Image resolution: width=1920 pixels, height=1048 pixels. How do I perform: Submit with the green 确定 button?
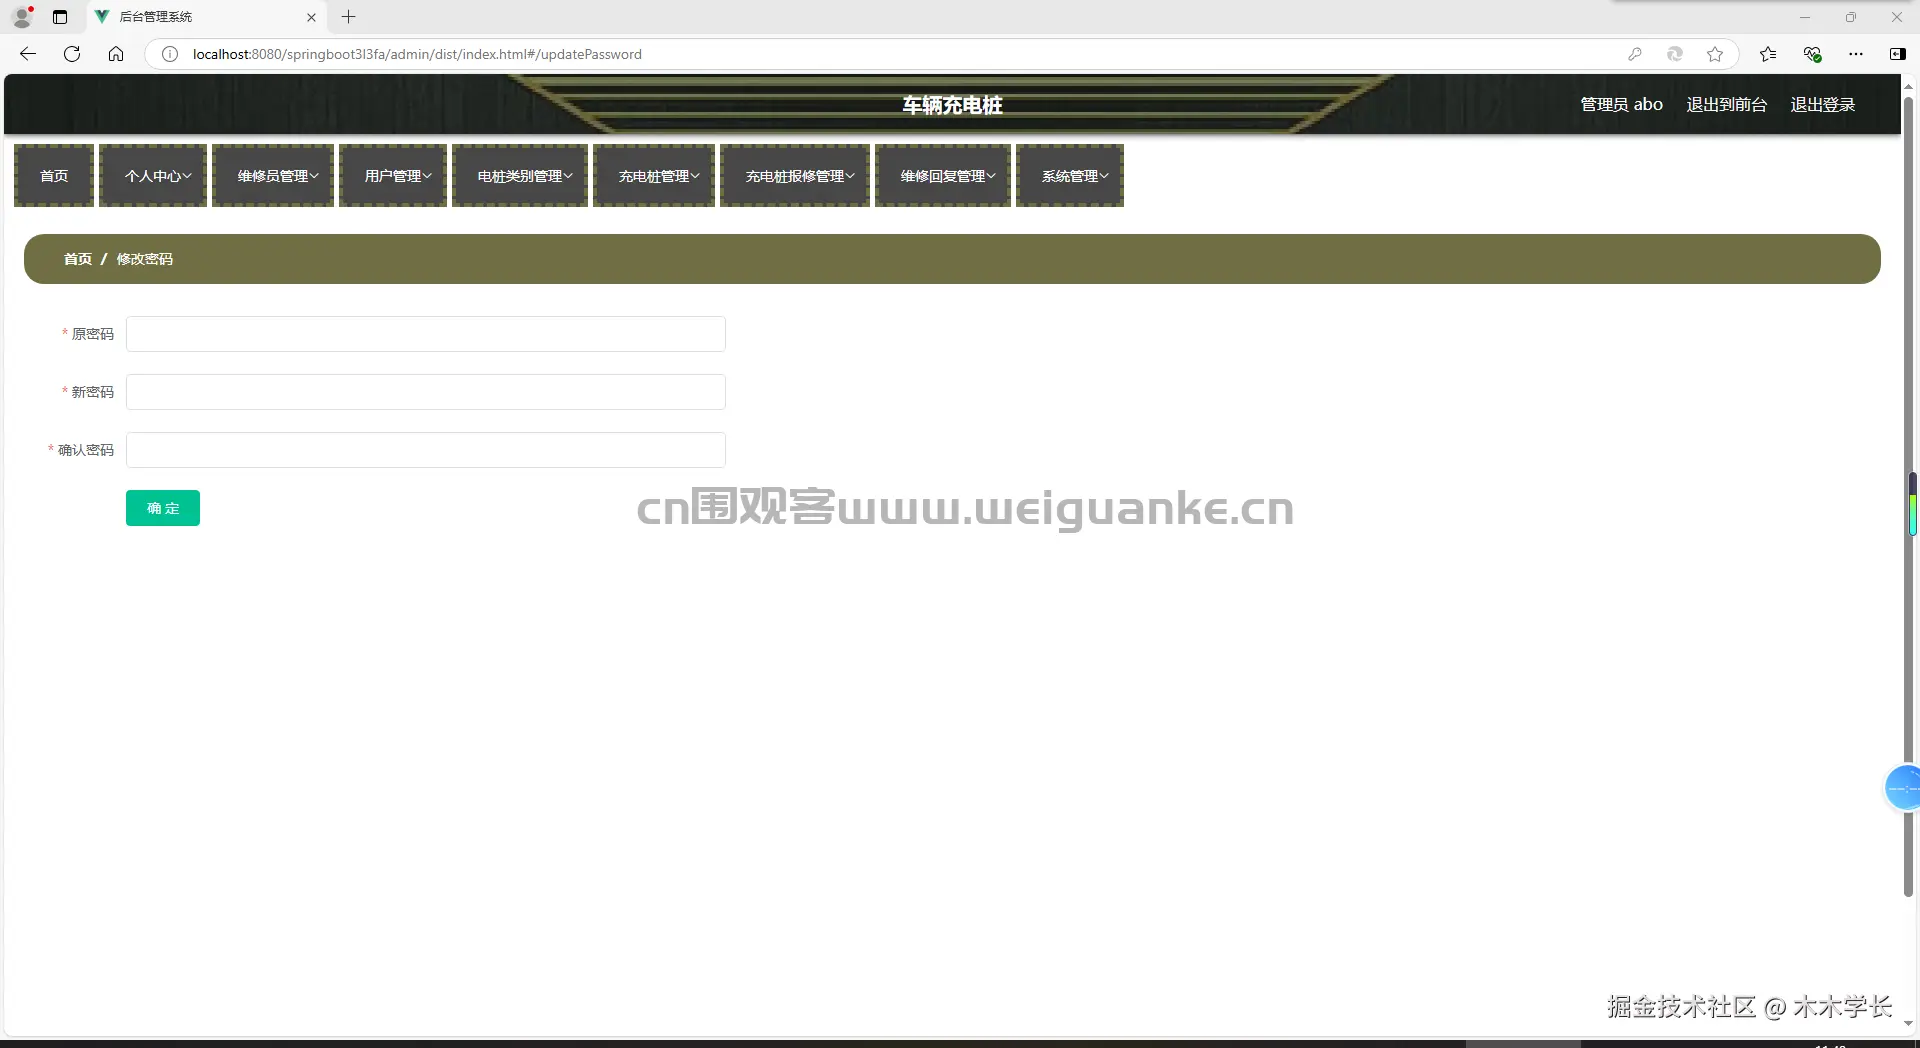pyautogui.click(x=163, y=508)
